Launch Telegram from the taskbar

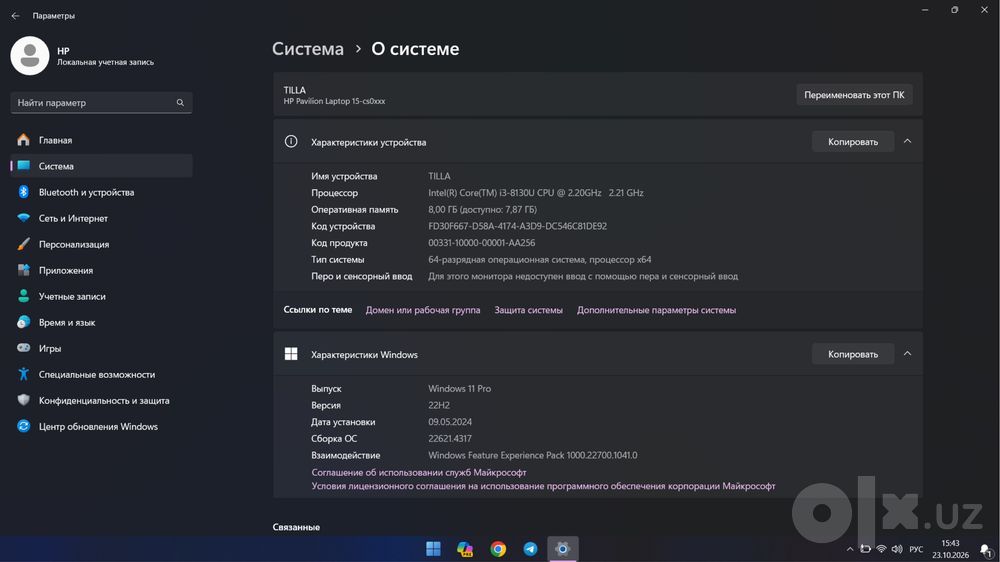coord(530,549)
